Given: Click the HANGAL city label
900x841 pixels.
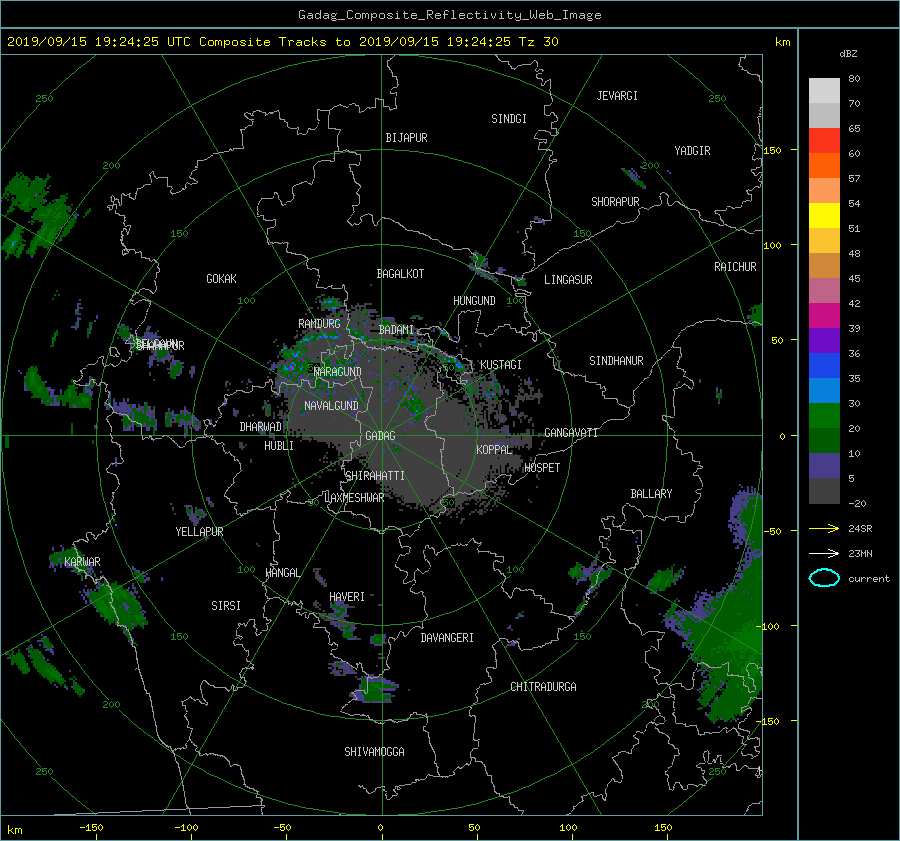Looking at the screenshot, I should [x=282, y=573].
